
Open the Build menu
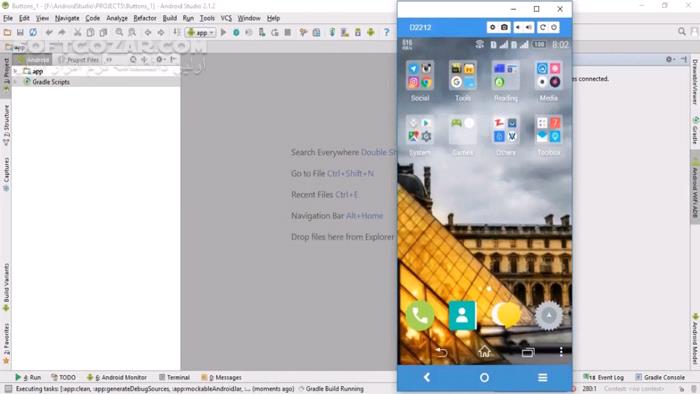pyautogui.click(x=170, y=18)
